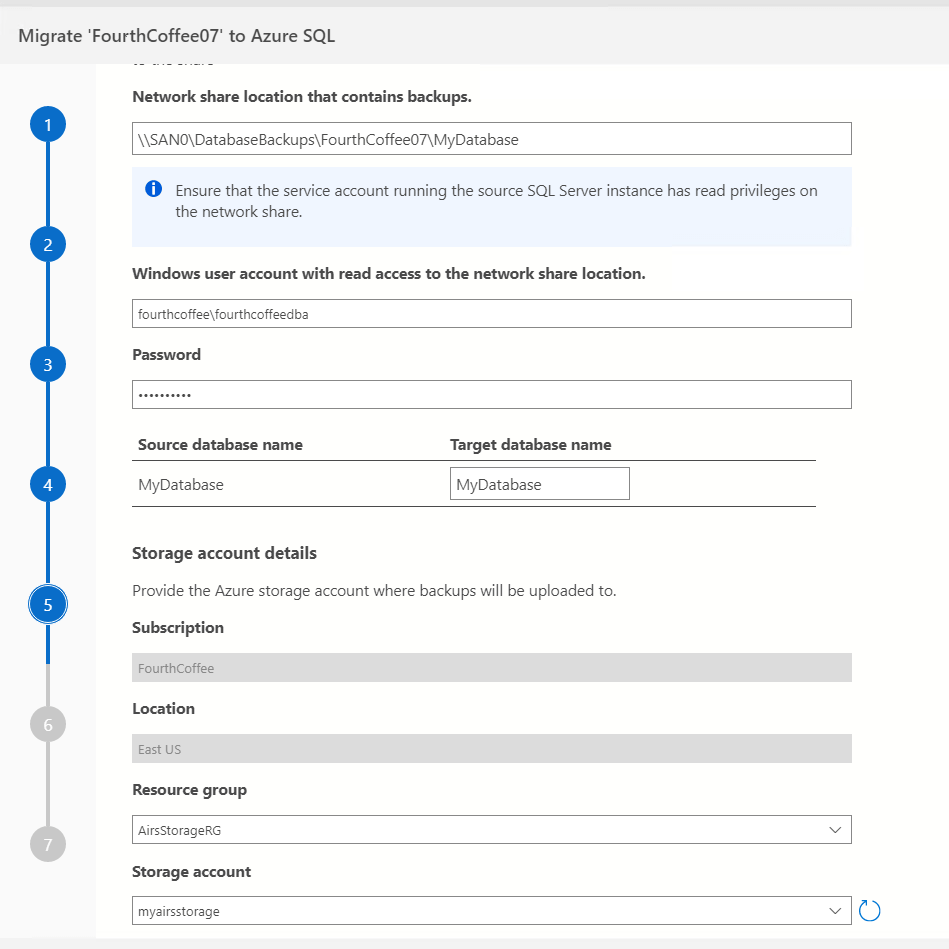Click the Source database name header
Screen dimensions: 949x949
pos(220,445)
